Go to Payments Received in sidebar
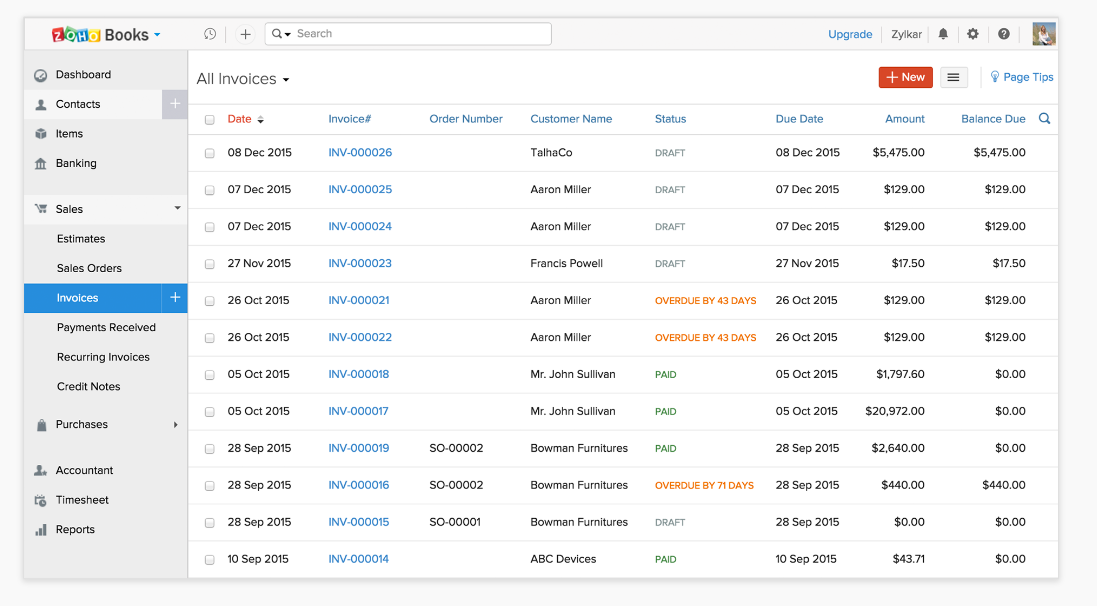Image resolution: width=1097 pixels, height=606 pixels. [x=106, y=328]
